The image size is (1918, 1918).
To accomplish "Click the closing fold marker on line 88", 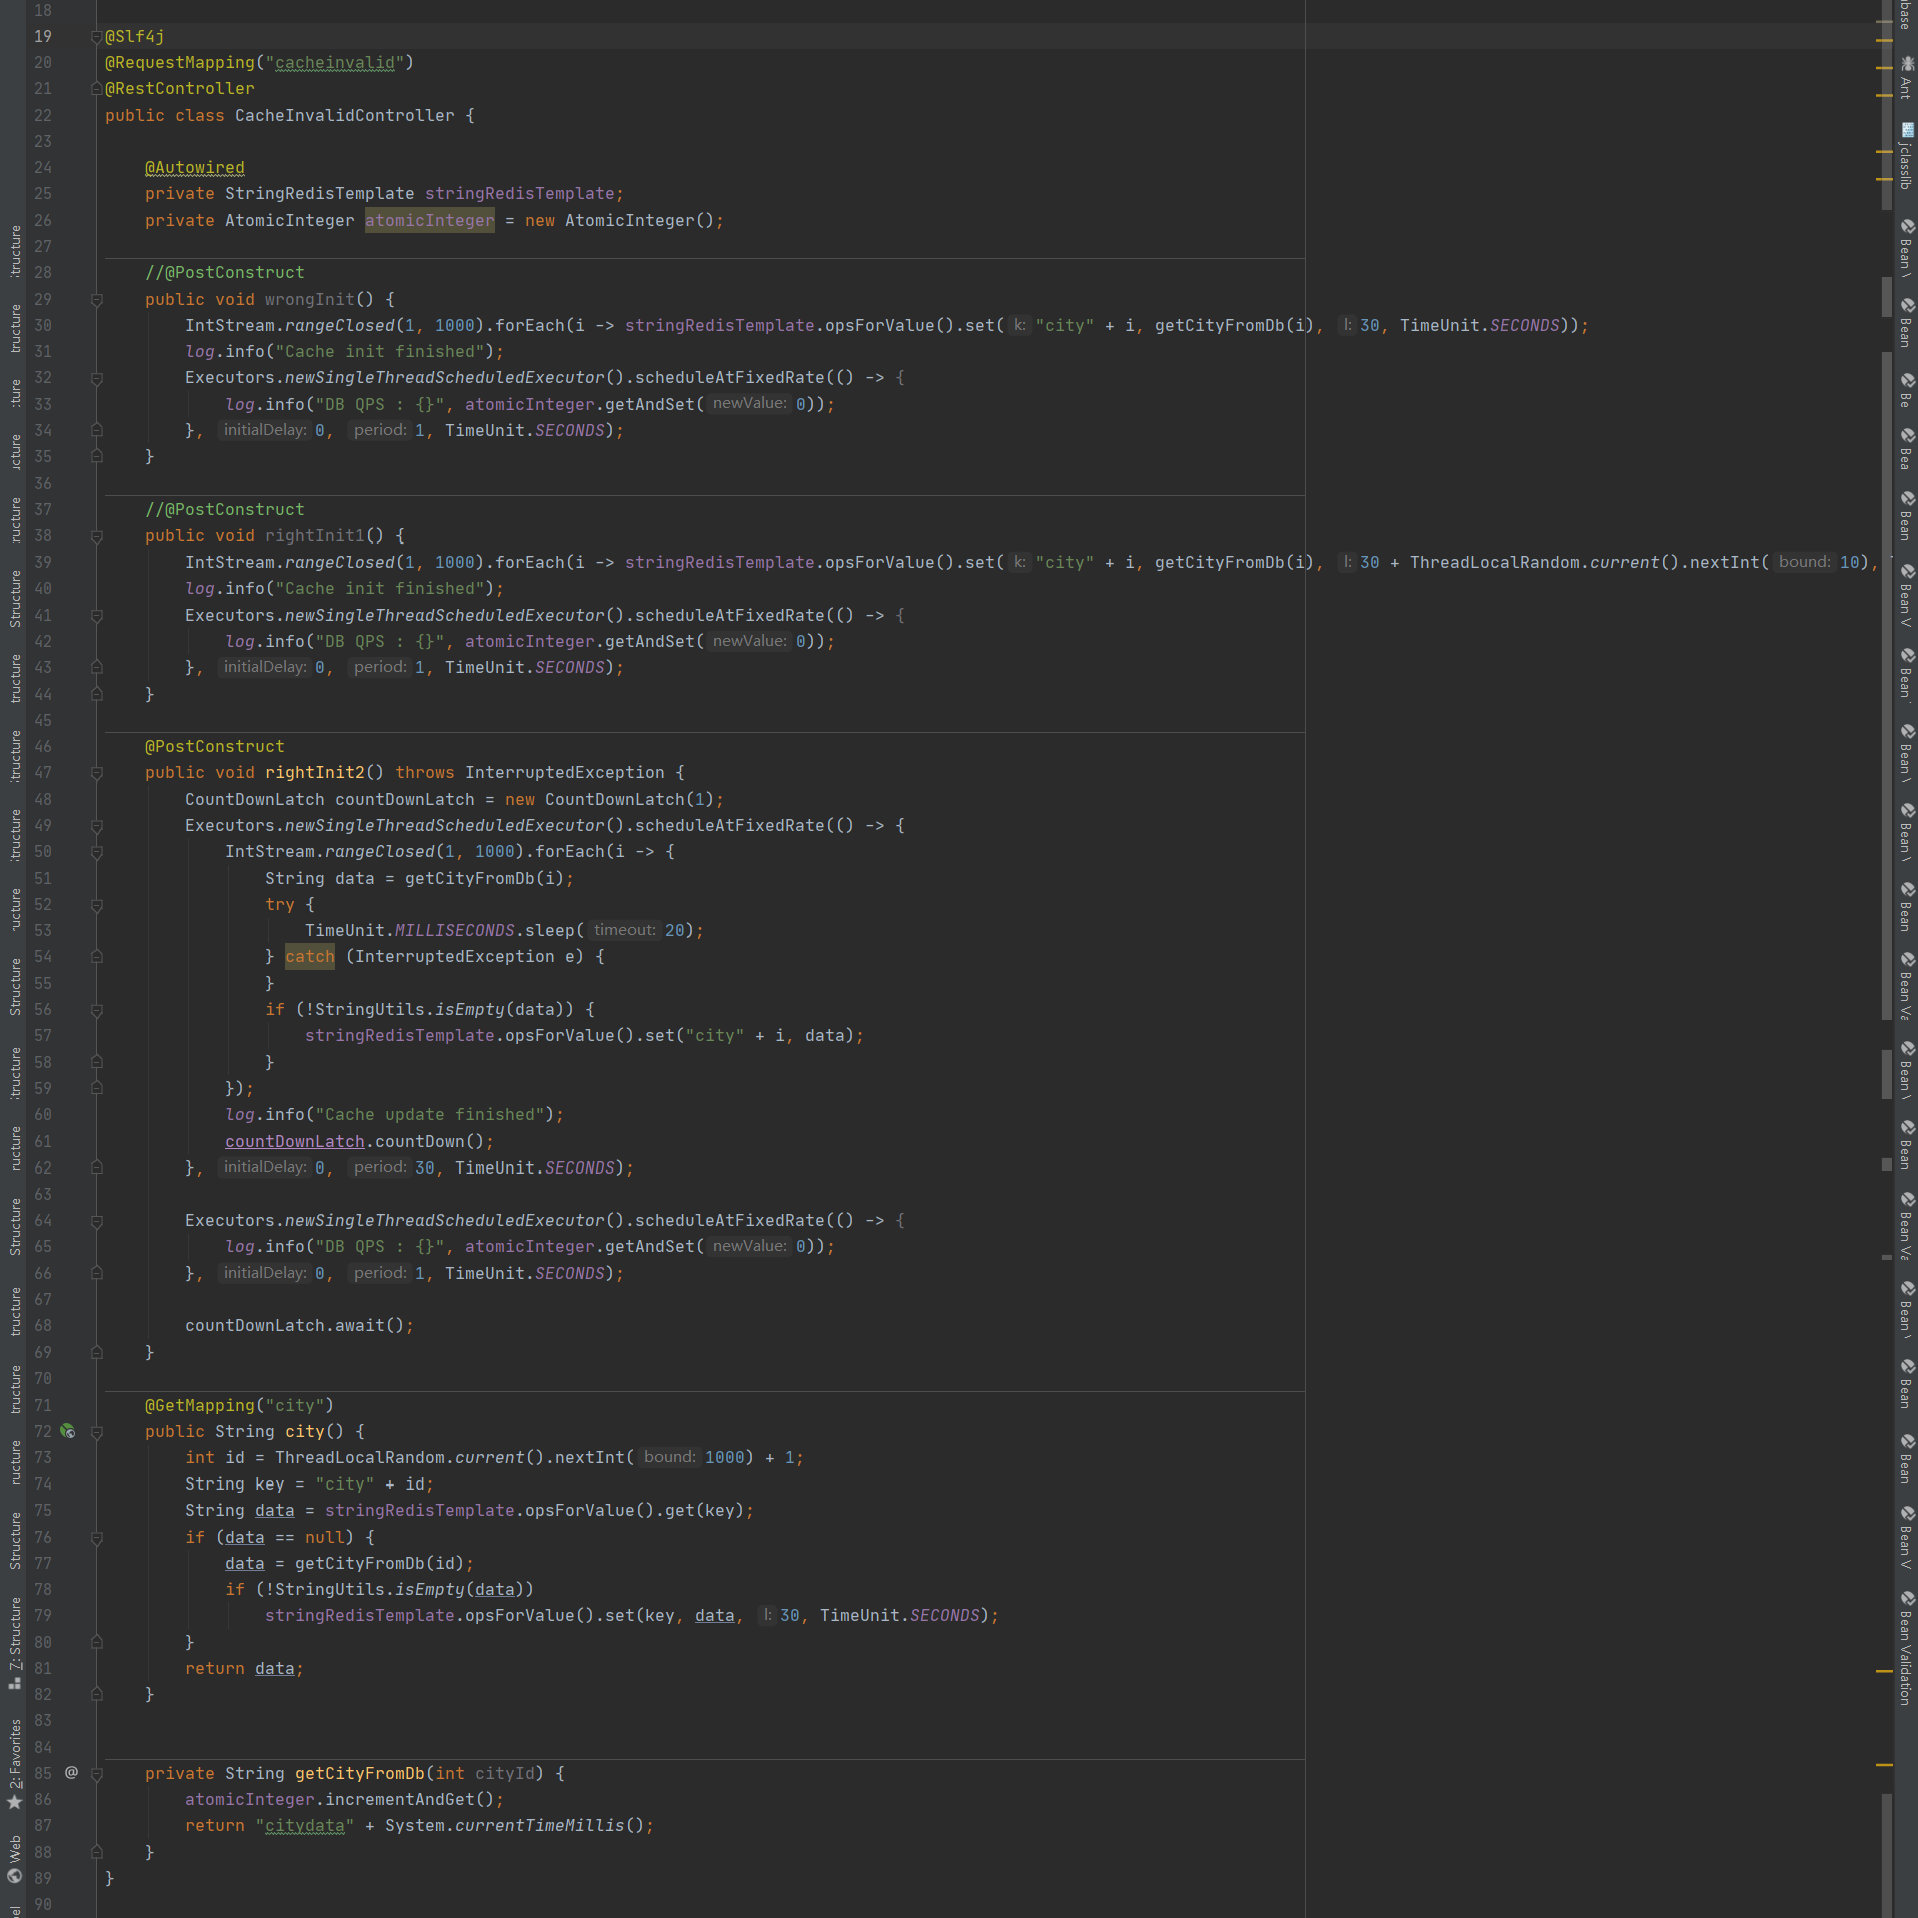I will pos(97,1852).
